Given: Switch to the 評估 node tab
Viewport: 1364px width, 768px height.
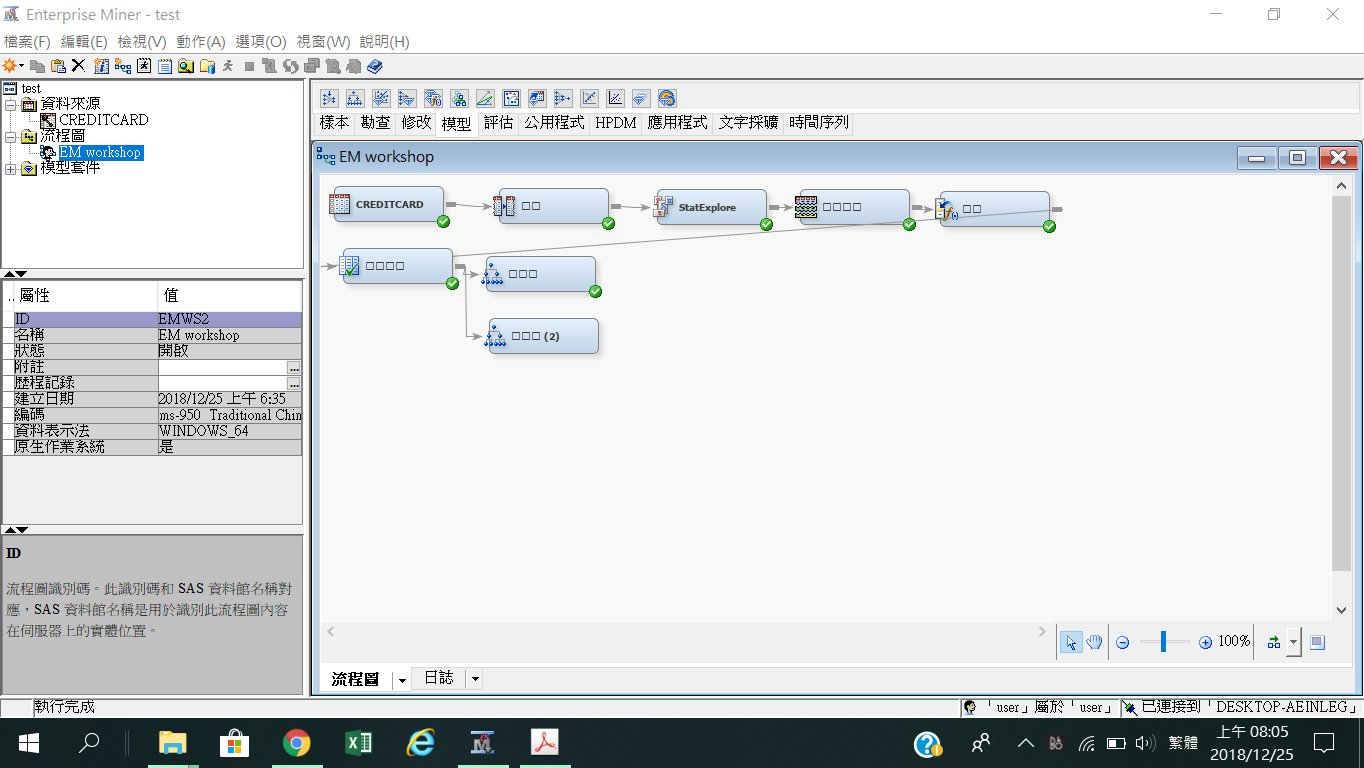Looking at the screenshot, I should click(498, 123).
